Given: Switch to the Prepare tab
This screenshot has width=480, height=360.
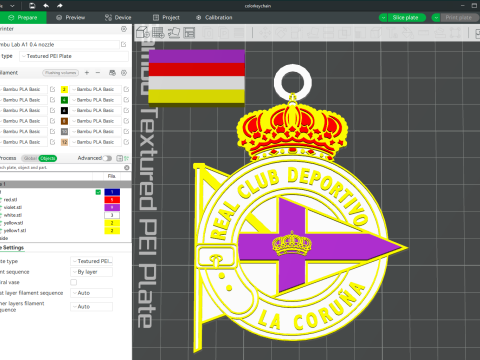Looking at the screenshot, I should pyautogui.click(x=23, y=17).
